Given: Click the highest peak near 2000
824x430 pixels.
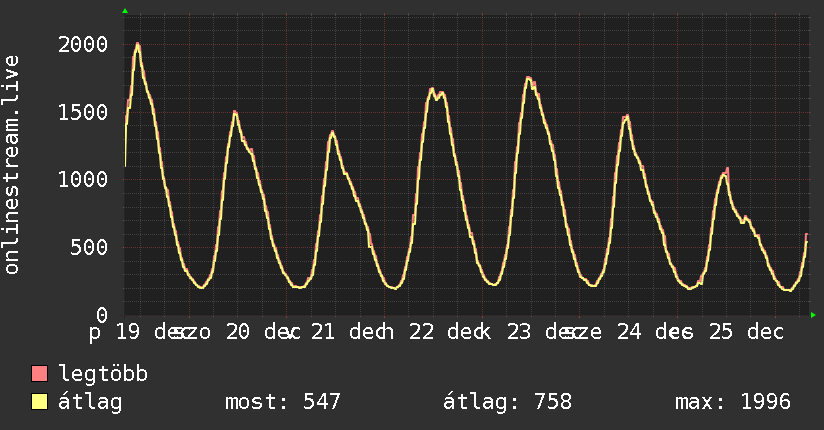Looking at the screenshot, I should pos(138,45).
